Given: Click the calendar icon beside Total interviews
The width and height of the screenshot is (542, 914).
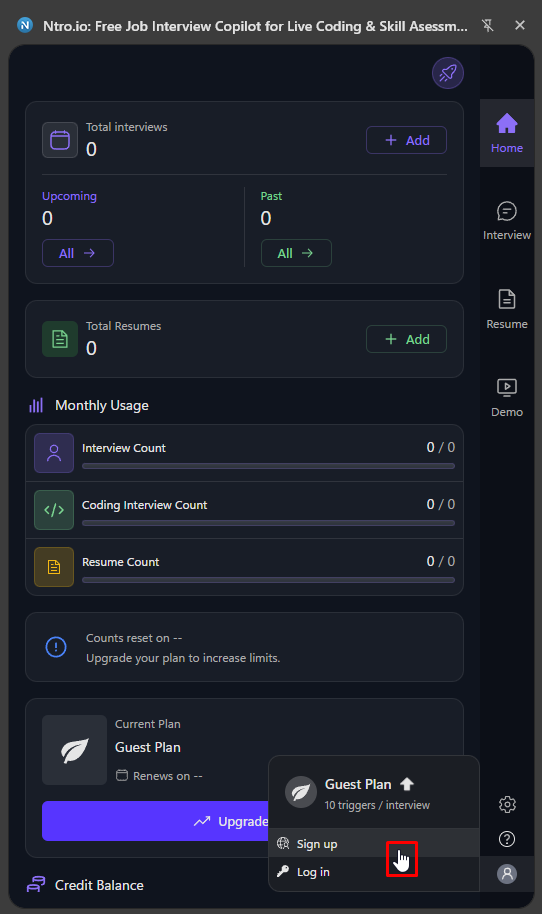Looking at the screenshot, I should click(60, 140).
